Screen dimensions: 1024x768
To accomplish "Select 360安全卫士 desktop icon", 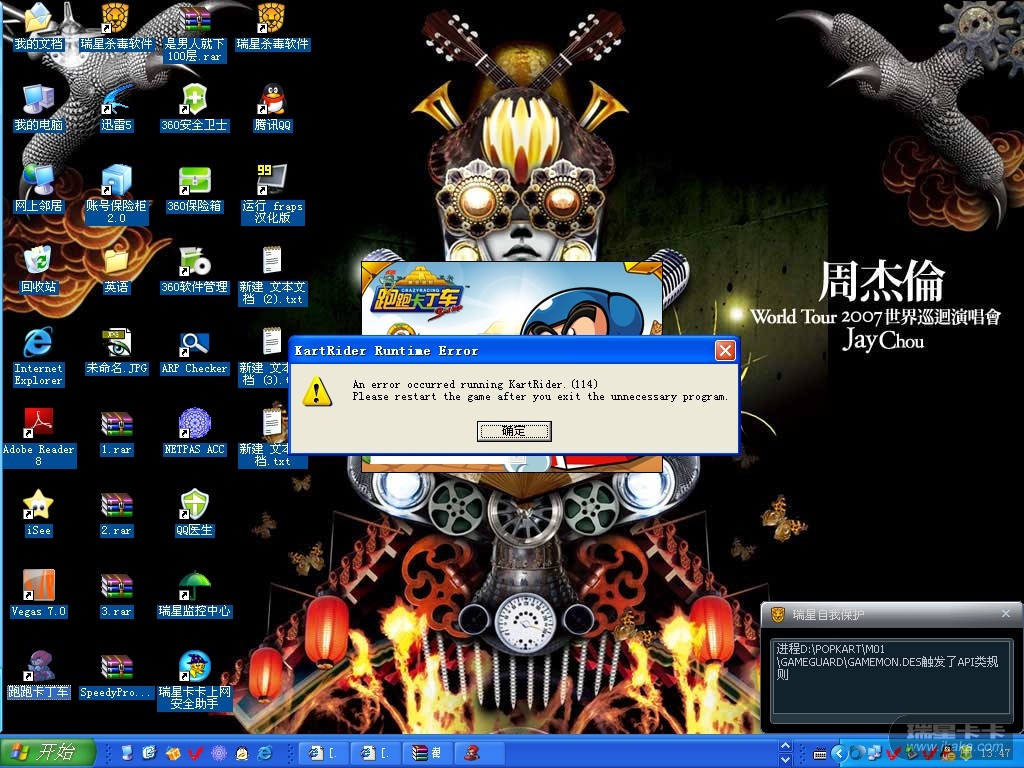I will (x=195, y=108).
